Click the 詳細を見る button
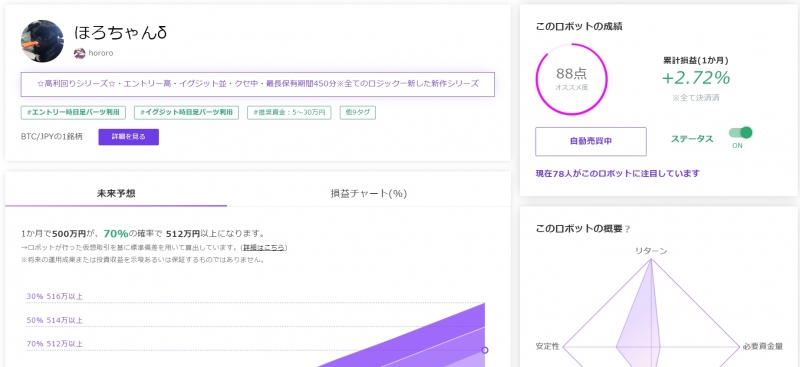 coord(129,137)
